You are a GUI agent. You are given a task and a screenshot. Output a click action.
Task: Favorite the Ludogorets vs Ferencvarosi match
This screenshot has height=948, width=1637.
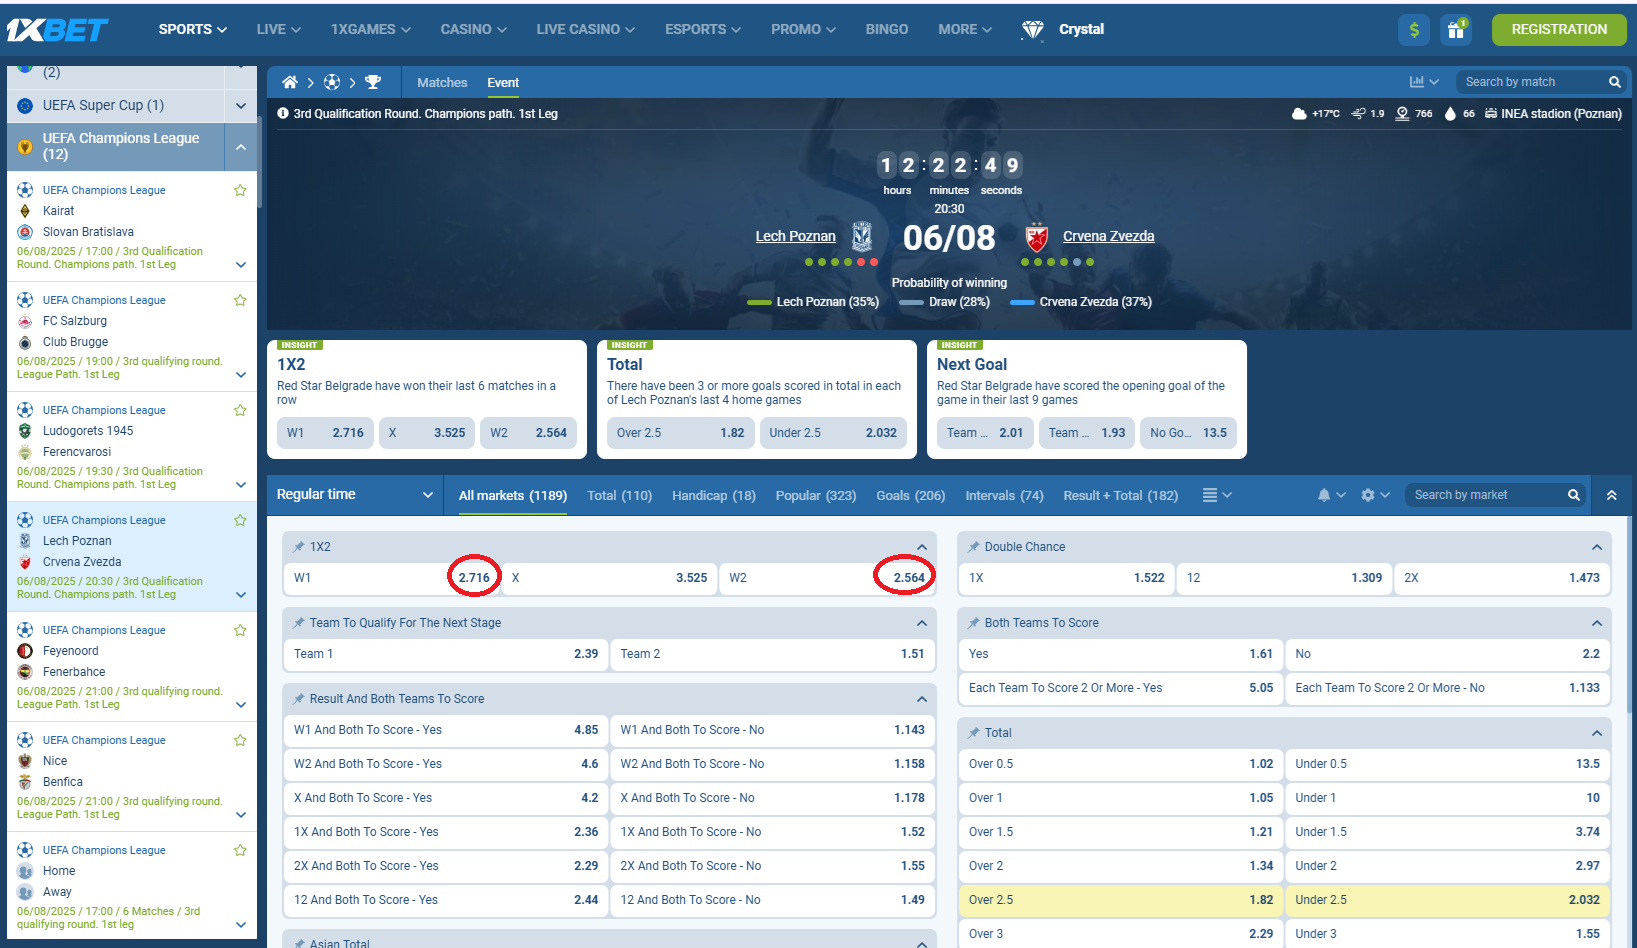pos(240,410)
